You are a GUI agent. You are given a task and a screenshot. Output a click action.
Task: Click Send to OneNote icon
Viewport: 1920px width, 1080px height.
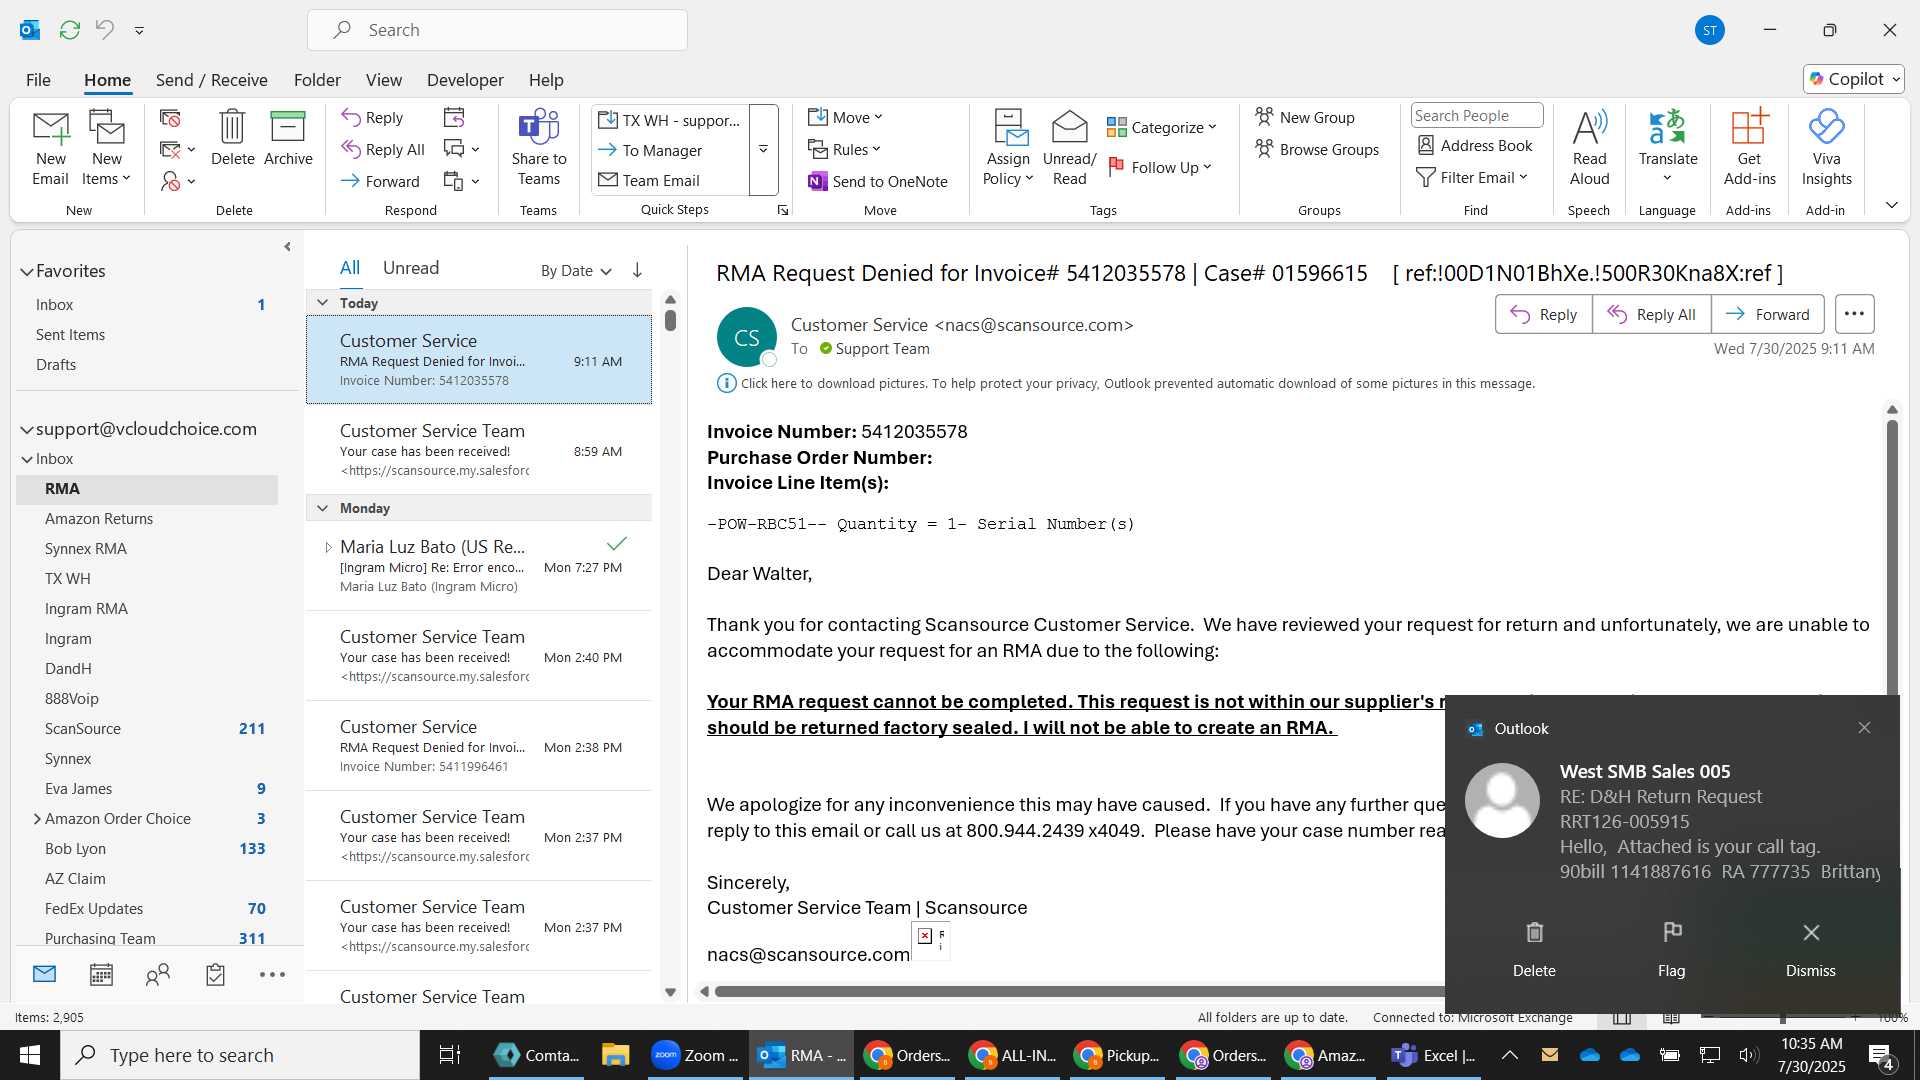(818, 181)
